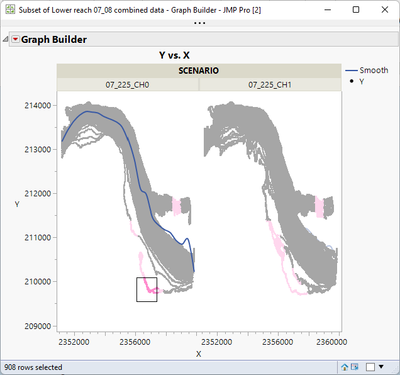This screenshot has height=375, width=400.
Task: Click the JMP app icon in title bar
Action: click(x=10, y=10)
